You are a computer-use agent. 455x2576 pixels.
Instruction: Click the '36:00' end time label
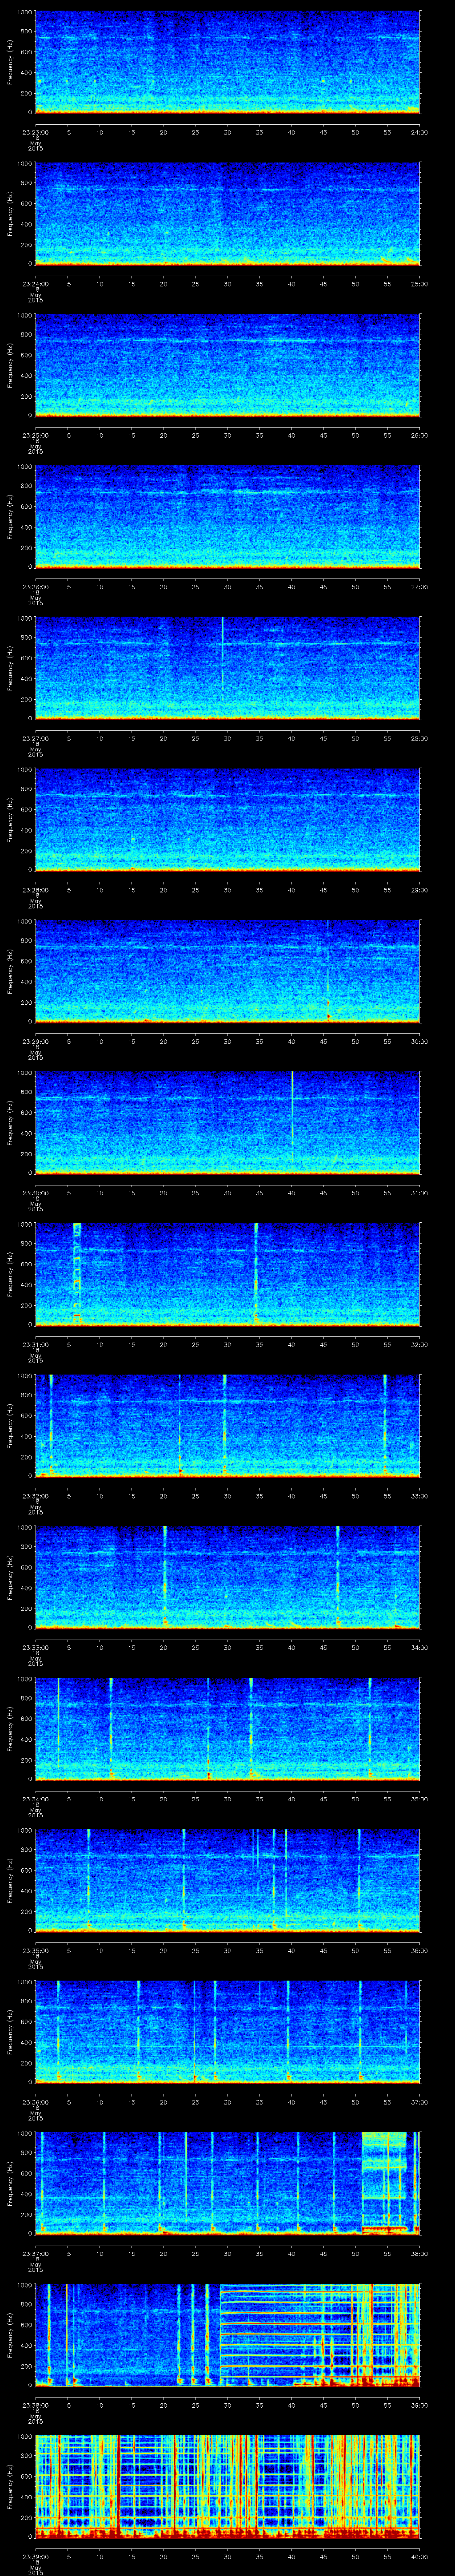(420, 1950)
